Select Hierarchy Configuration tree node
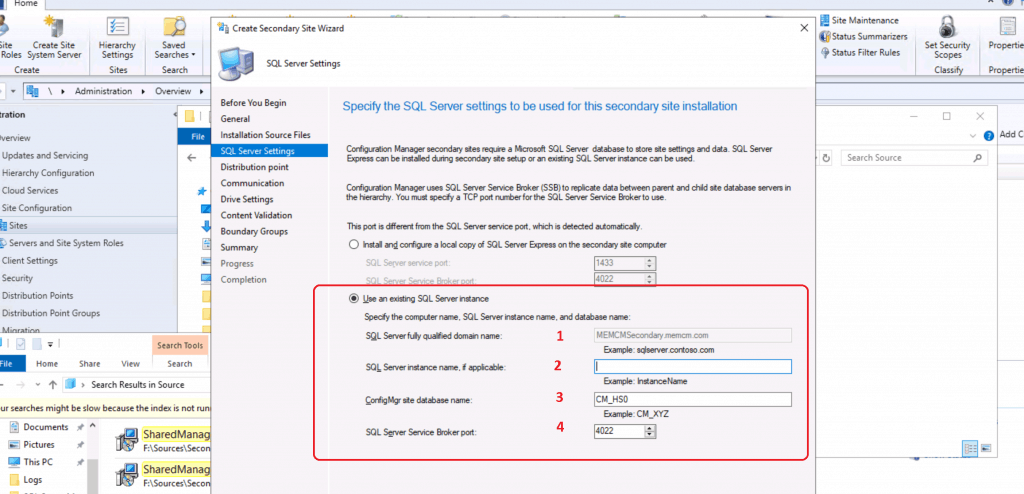 pos(48,173)
